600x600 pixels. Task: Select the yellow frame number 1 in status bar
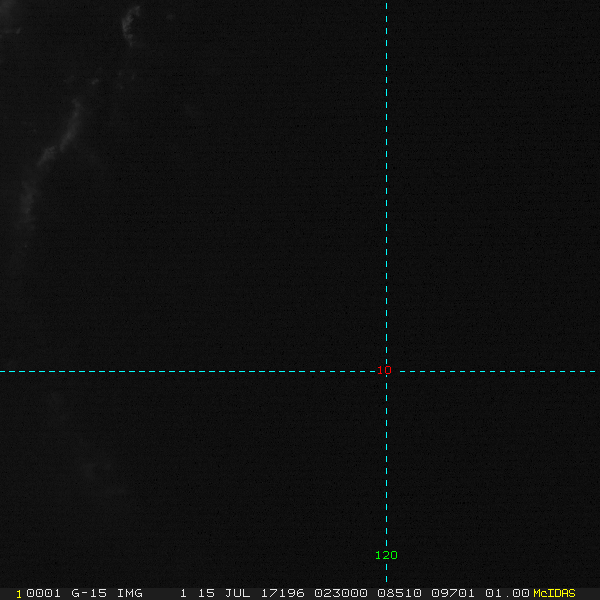(x=19, y=594)
